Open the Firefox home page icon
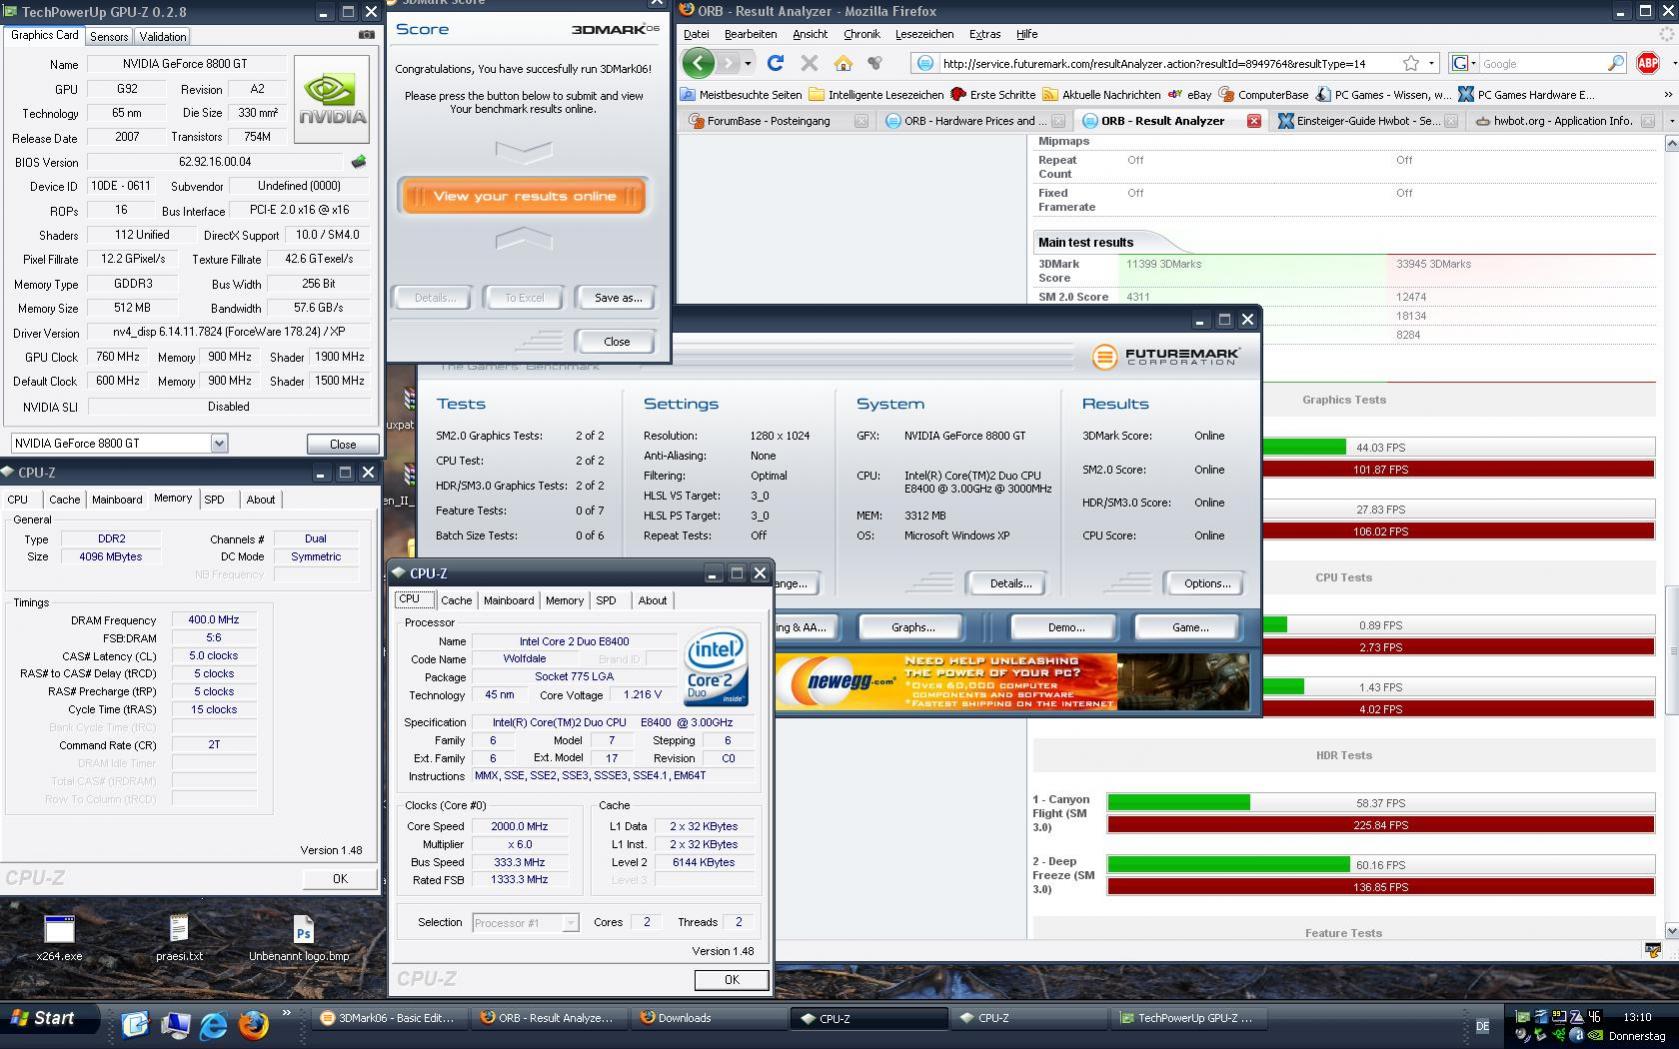1679x1049 pixels. 843,63
